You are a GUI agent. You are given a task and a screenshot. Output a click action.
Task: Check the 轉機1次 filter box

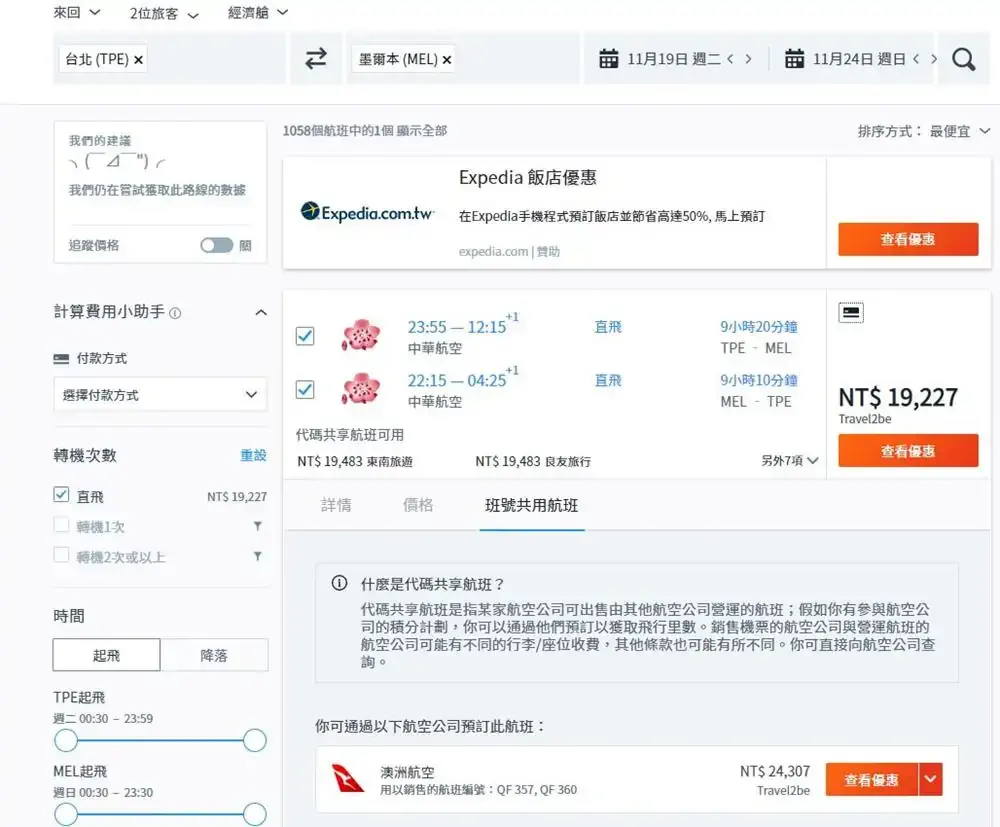click(x=61, y=525)
